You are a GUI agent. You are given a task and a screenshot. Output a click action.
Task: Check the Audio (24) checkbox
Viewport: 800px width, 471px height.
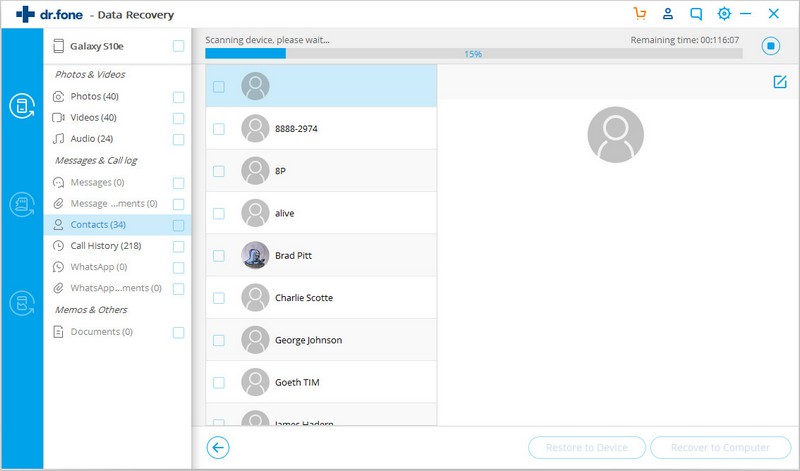[x=179, y=139]
